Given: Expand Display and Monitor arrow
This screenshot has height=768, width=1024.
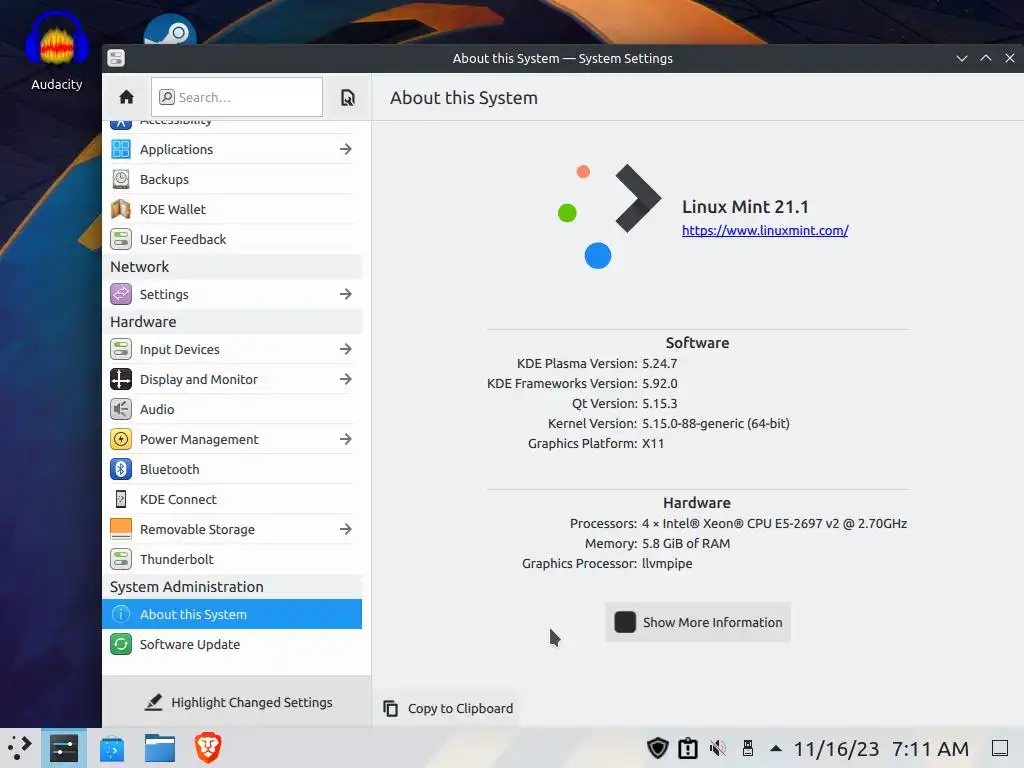Looking at the screenshot, I should click(345, 379).
